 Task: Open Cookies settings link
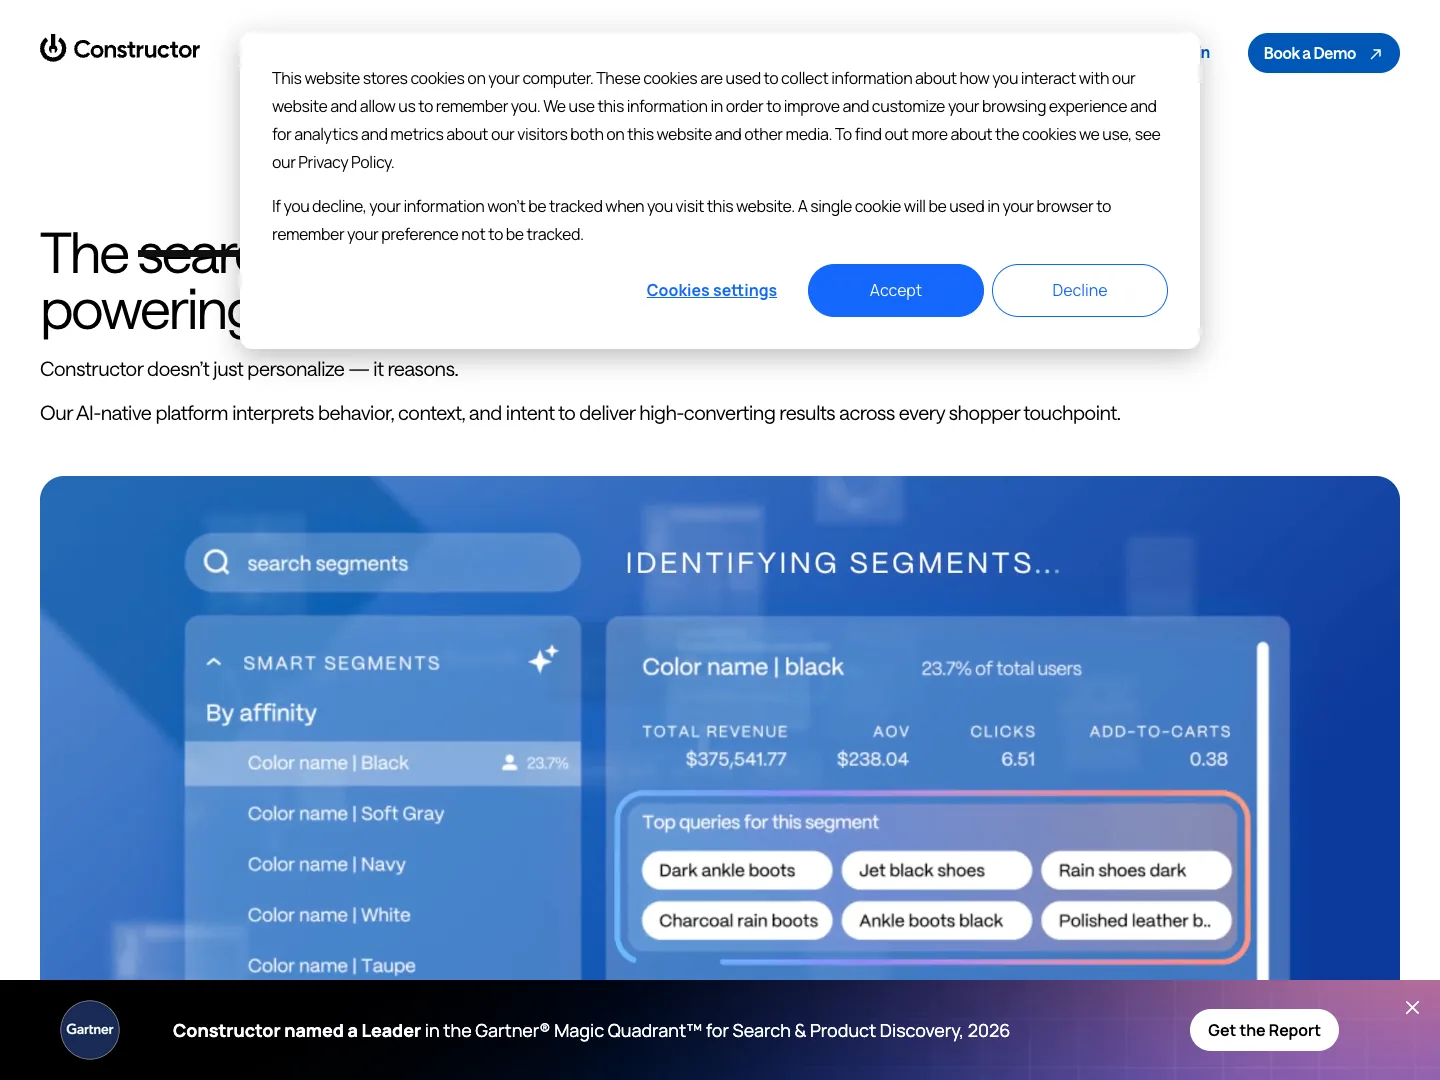711,290
